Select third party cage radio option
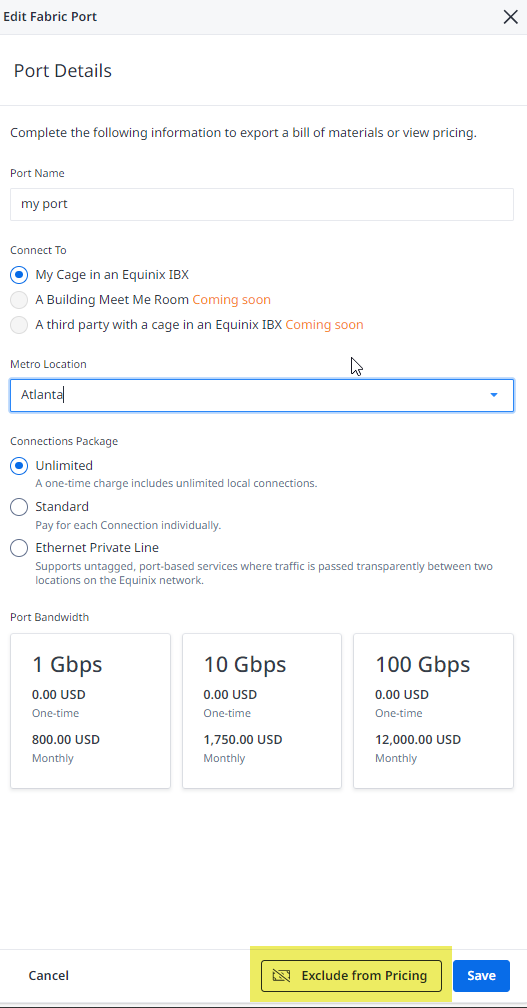The width and height of the screenshot is (527, 1008). (19, 325)
